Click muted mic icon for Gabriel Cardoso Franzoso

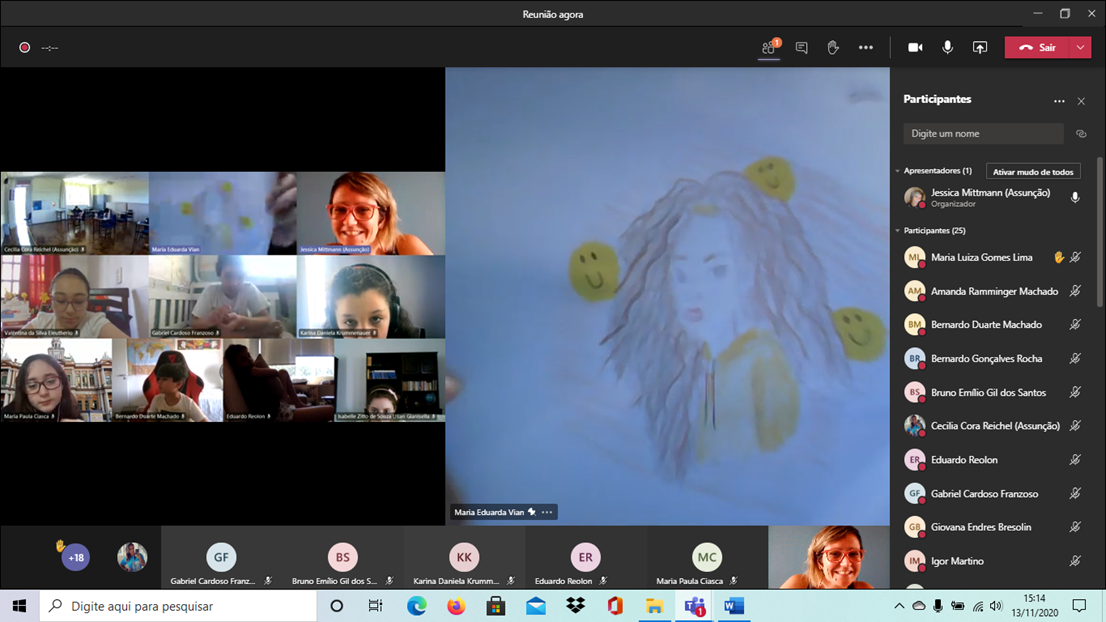1075,494
